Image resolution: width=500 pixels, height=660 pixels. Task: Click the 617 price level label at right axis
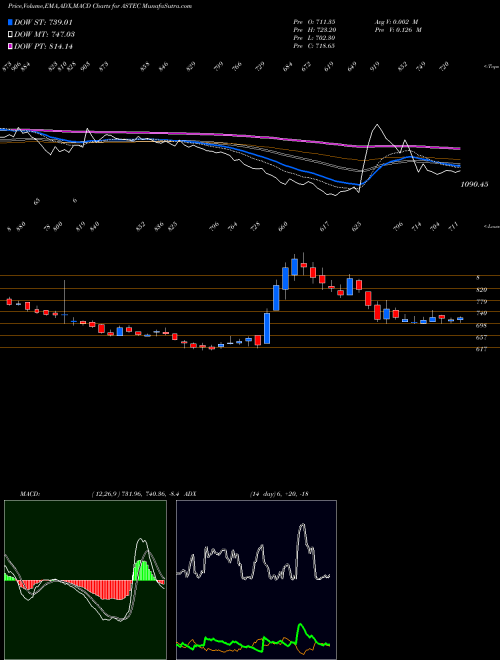click(x=481, y=349)
